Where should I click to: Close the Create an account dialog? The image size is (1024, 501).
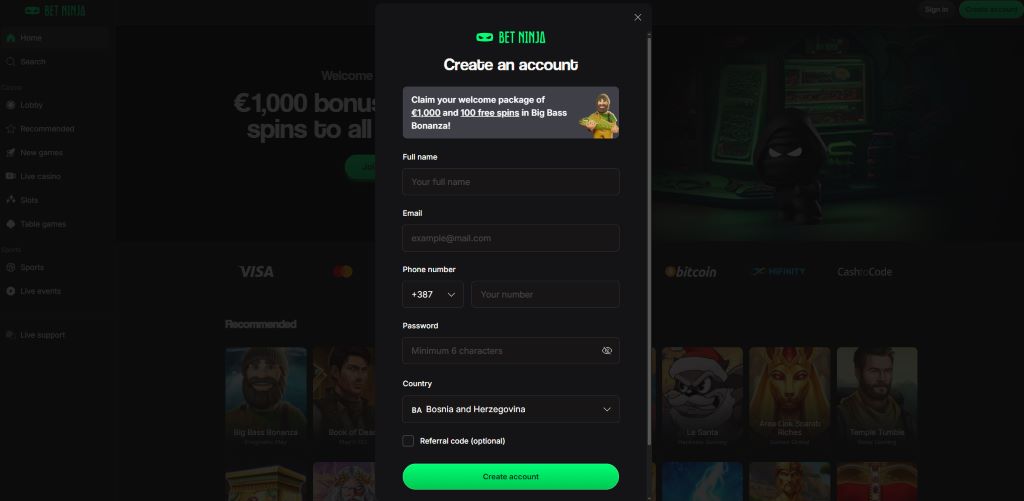tap(638, 18)
